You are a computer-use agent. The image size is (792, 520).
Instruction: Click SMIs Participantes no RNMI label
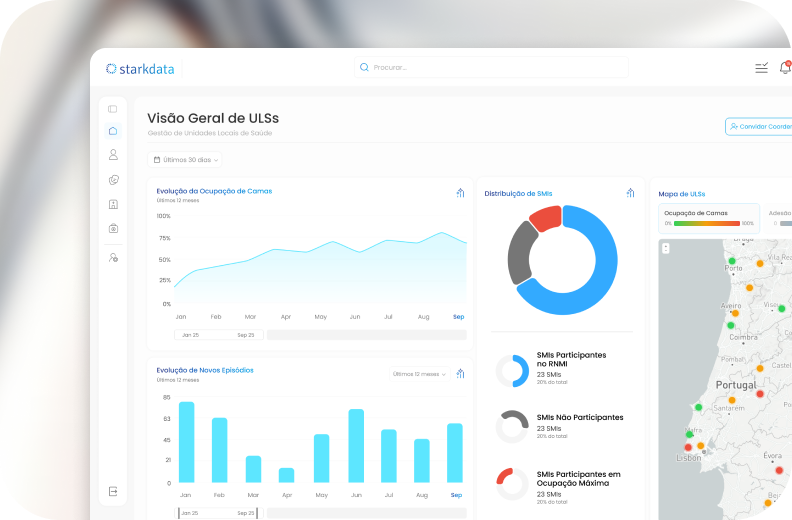point(571,359)
